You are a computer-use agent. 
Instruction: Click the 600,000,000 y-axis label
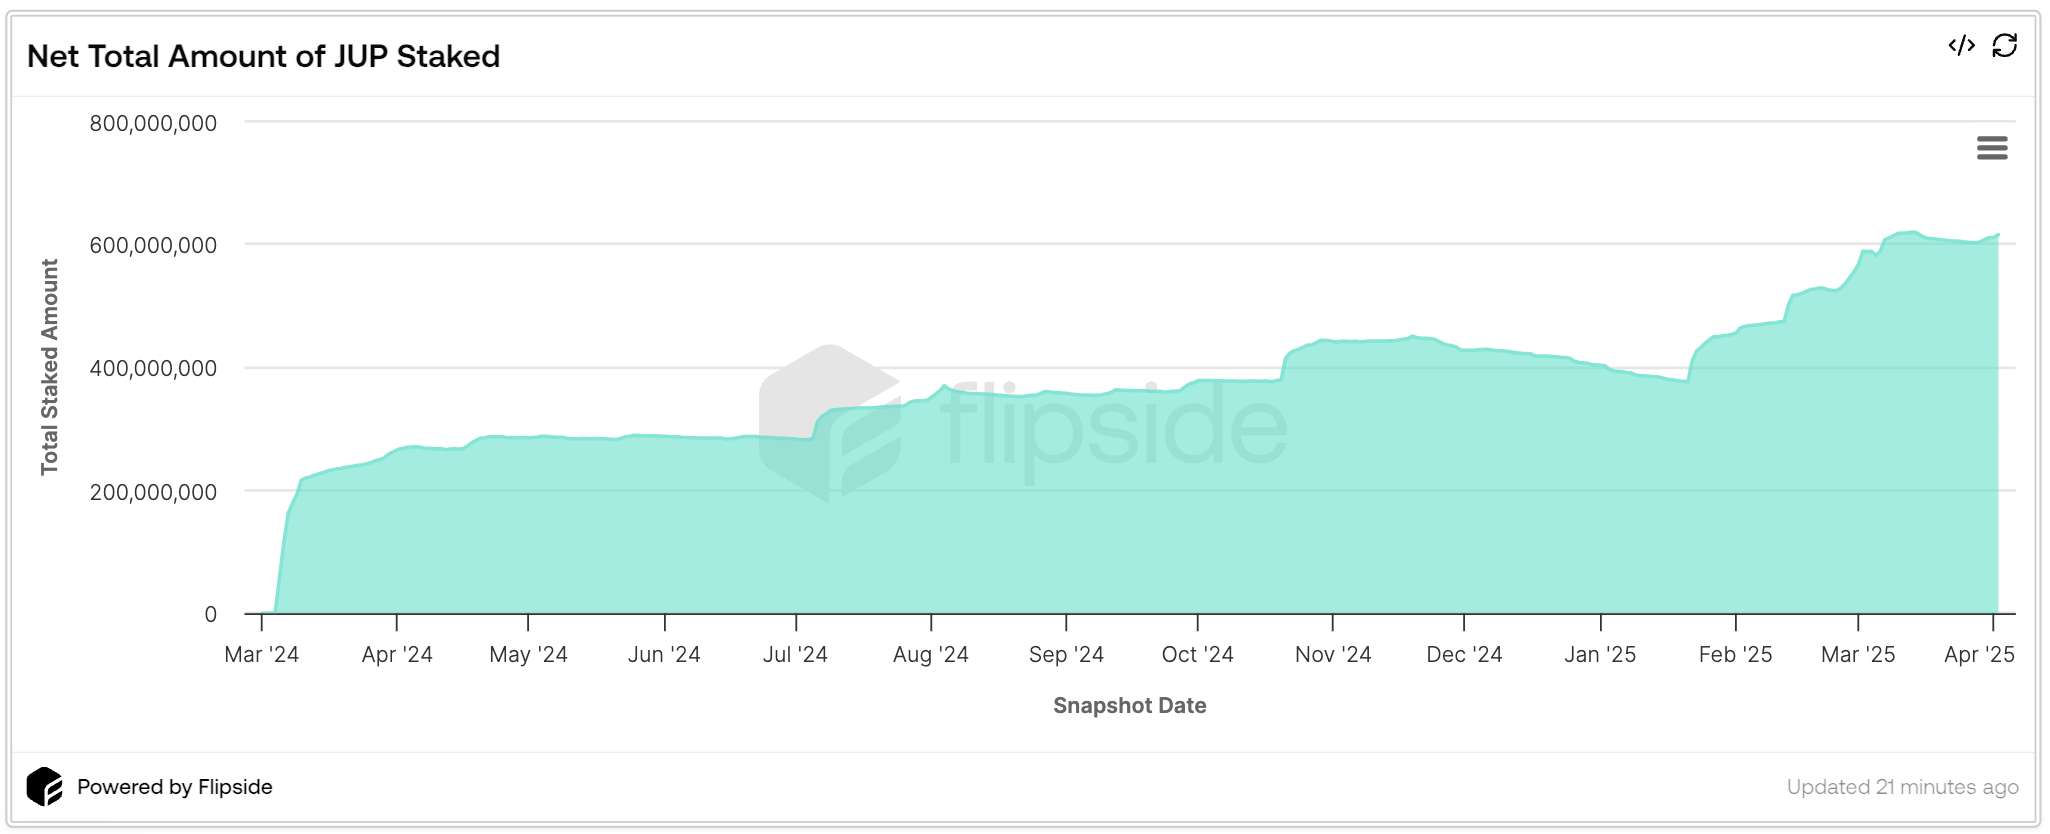pyautogui.click(x=153, y=245)
